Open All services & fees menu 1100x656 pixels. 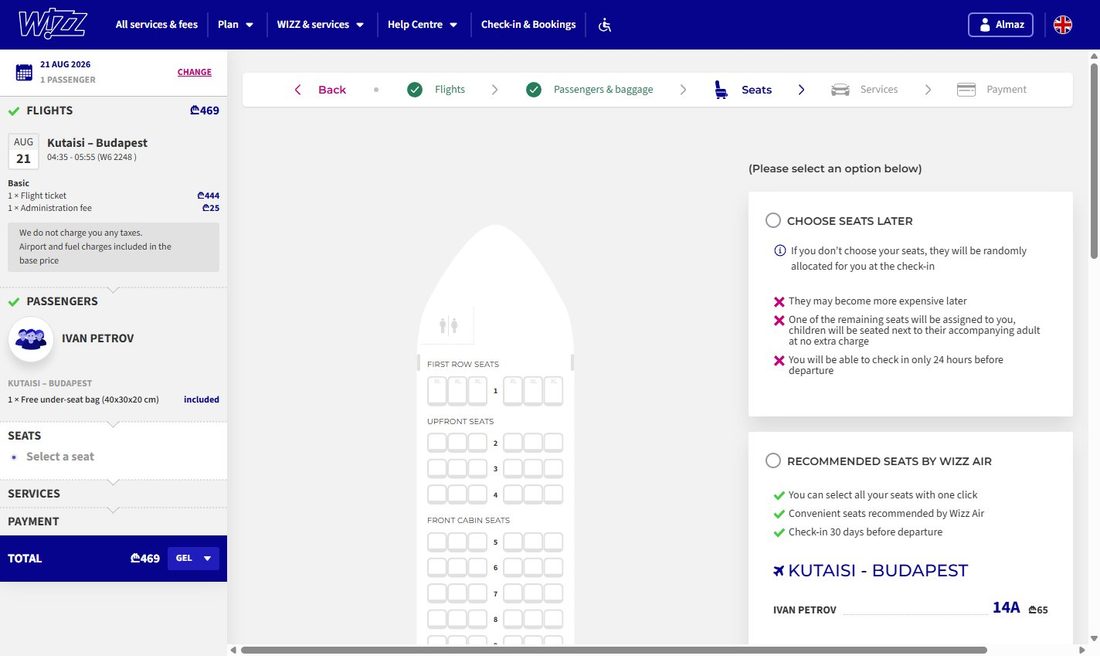[x=156, y=25]
